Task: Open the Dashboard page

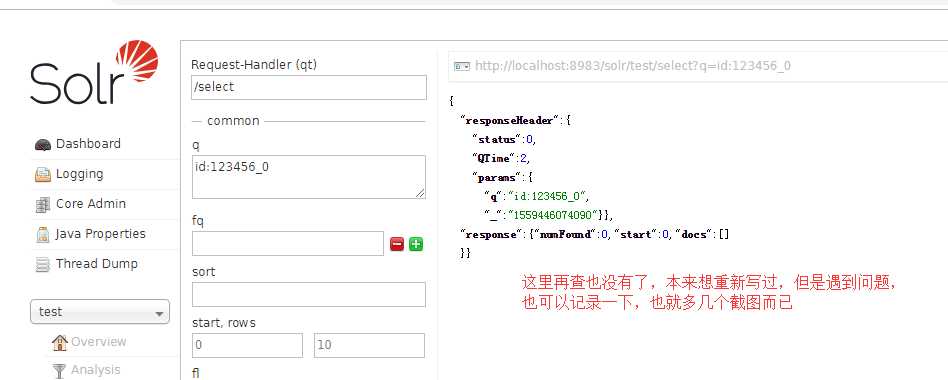Action: (x=88, y=144)
